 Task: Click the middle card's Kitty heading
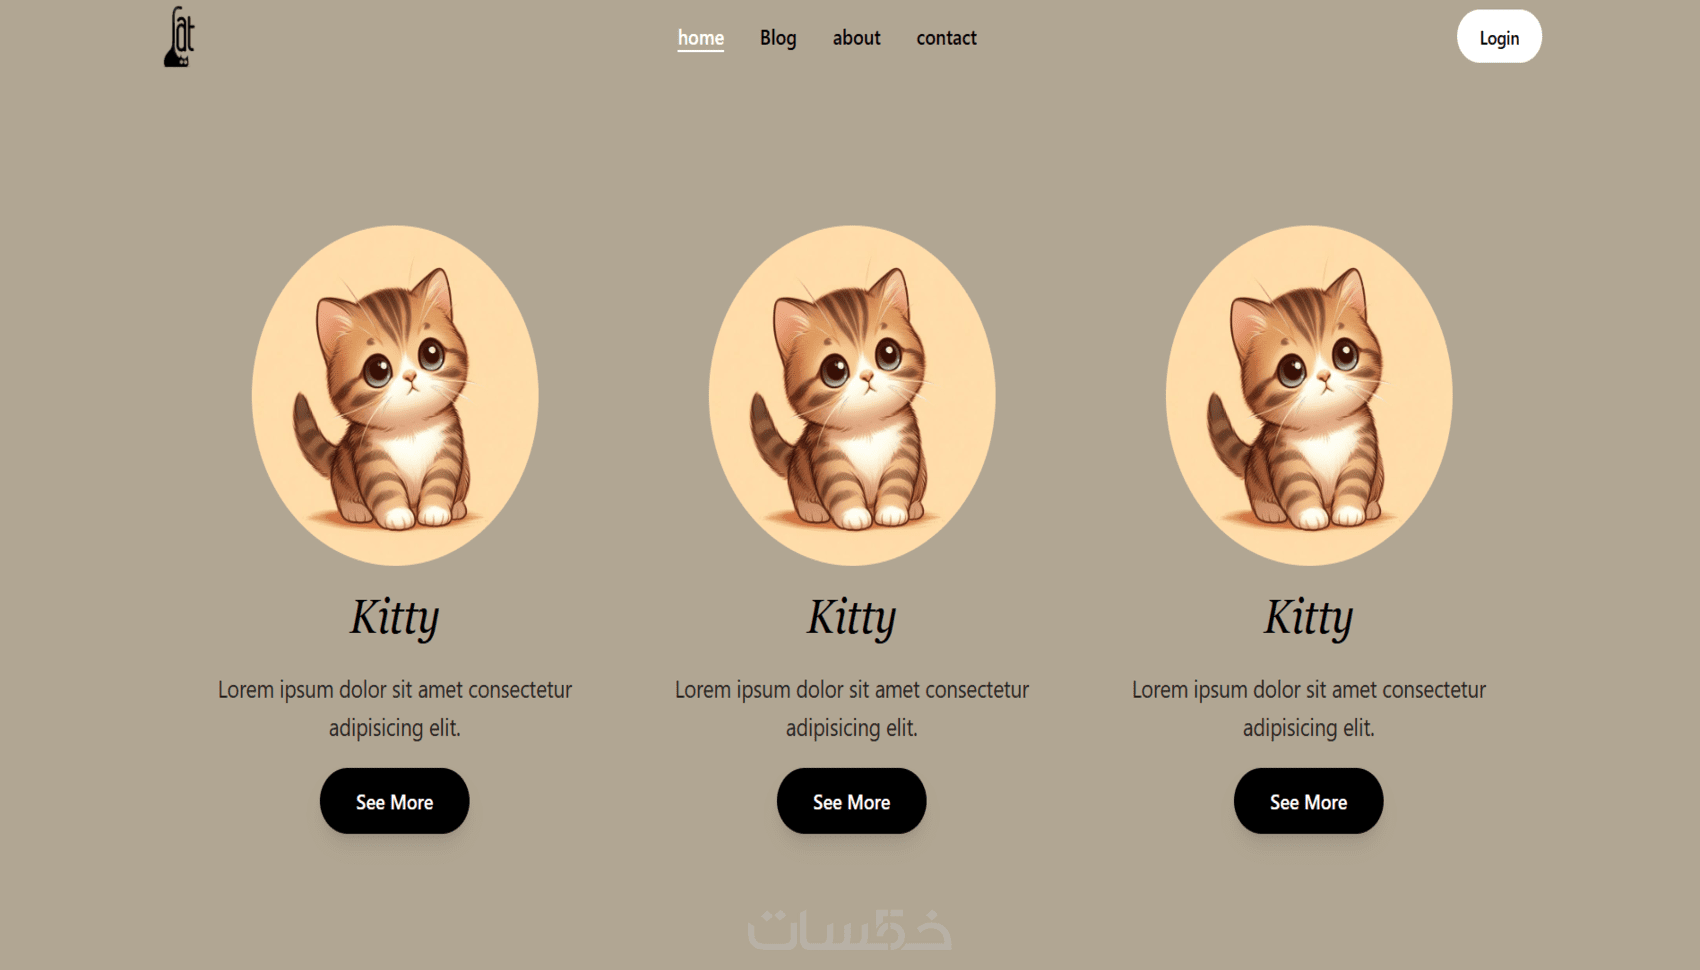point(852,617)
